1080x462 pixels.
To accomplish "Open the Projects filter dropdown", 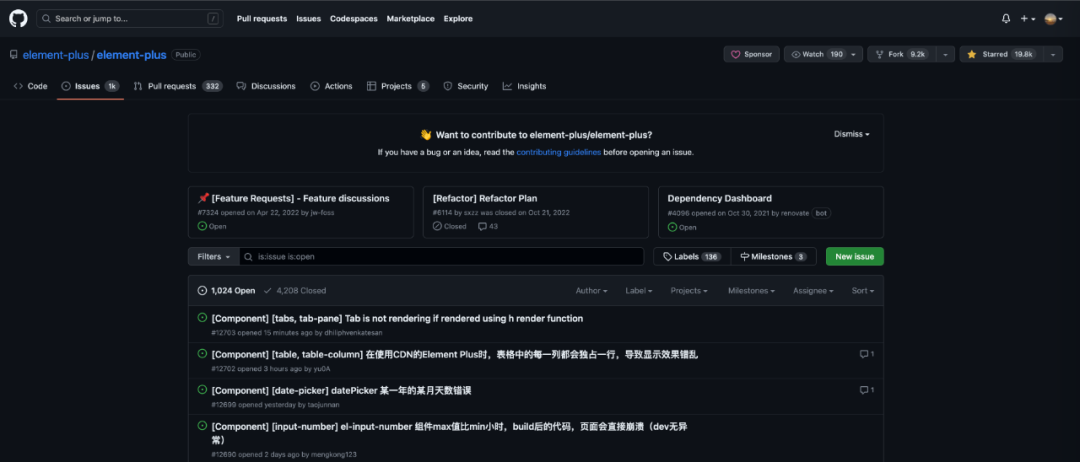I will pos(689,291).
